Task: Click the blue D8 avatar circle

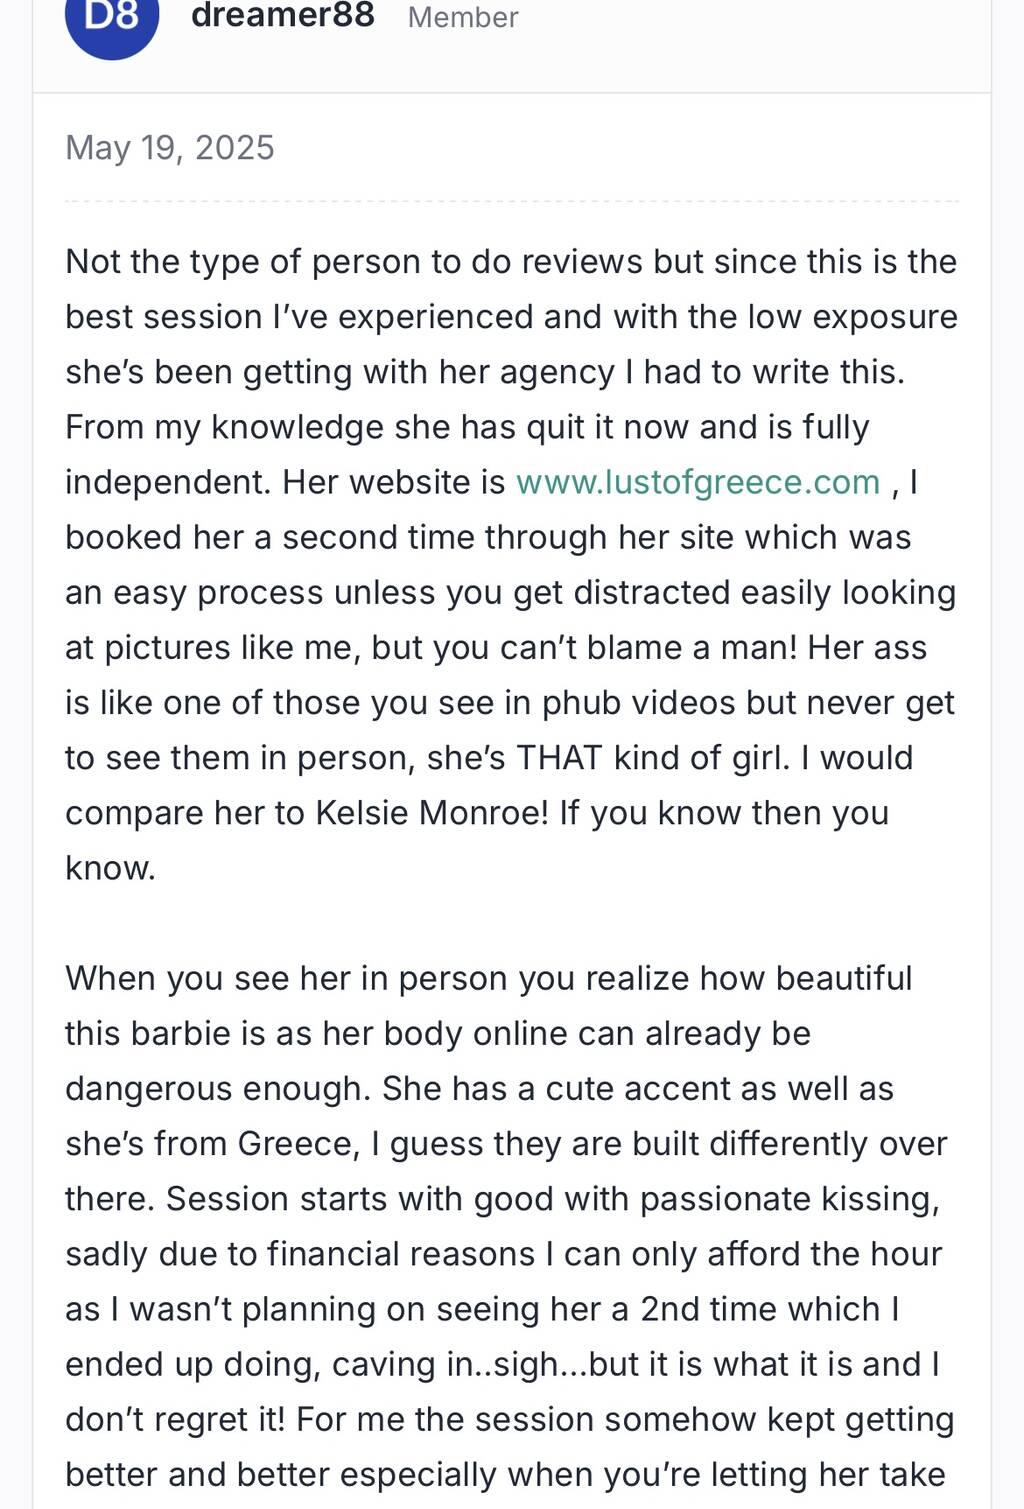Action: click(x=112, y=20)
